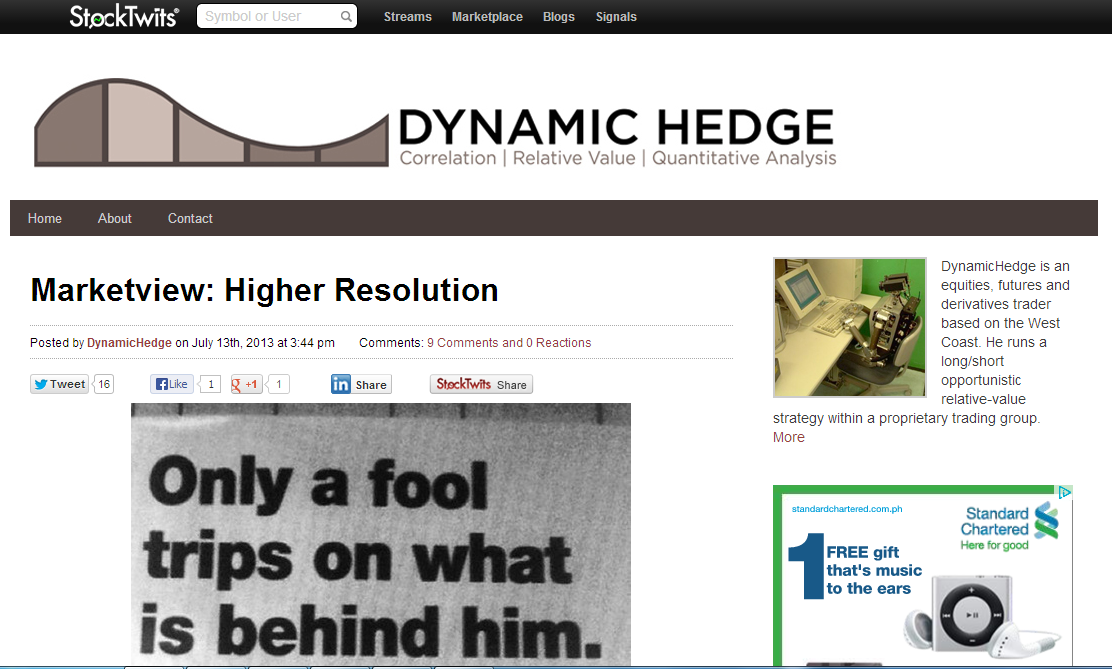
Task: Open the 9 Comments and 0 Reactions link
Action: pos(509,343)
